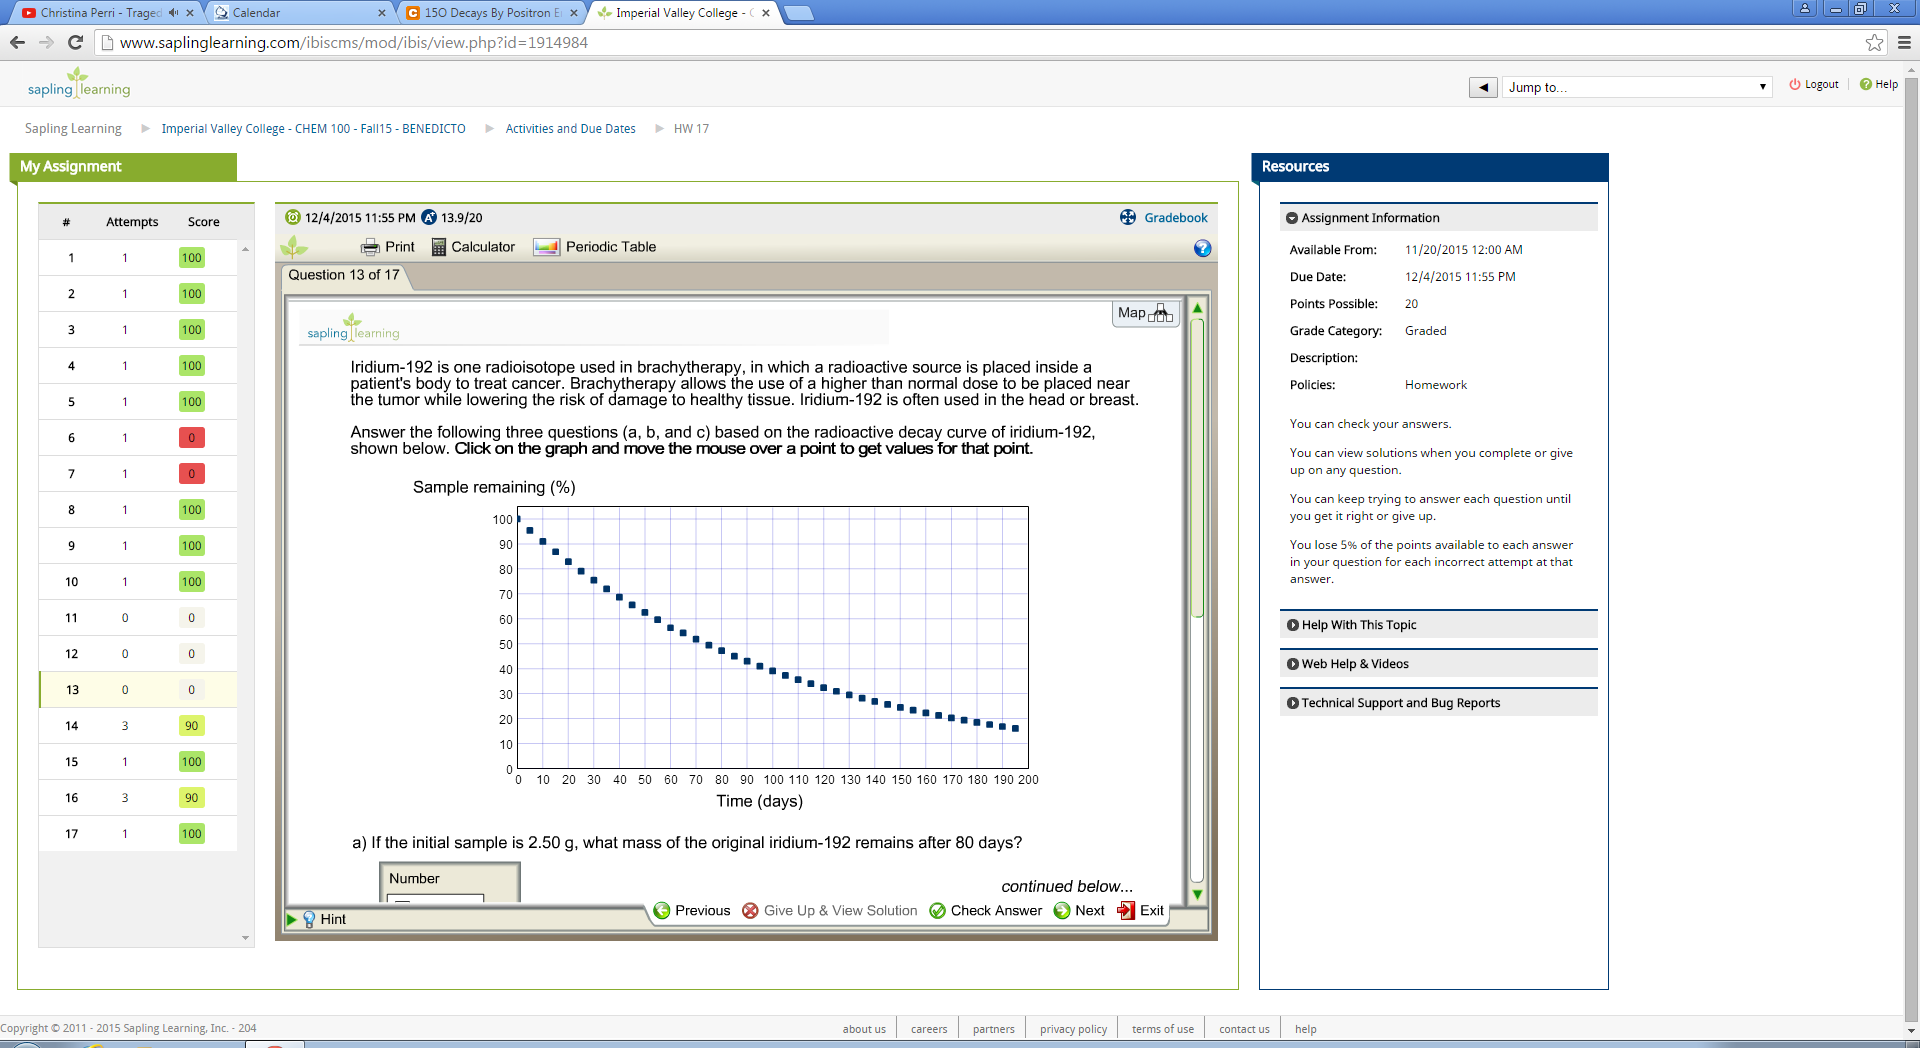The height and width of the screenshot is (1048, 1920).
Task: Select question 1 in the list
Action: click(138, 258)
